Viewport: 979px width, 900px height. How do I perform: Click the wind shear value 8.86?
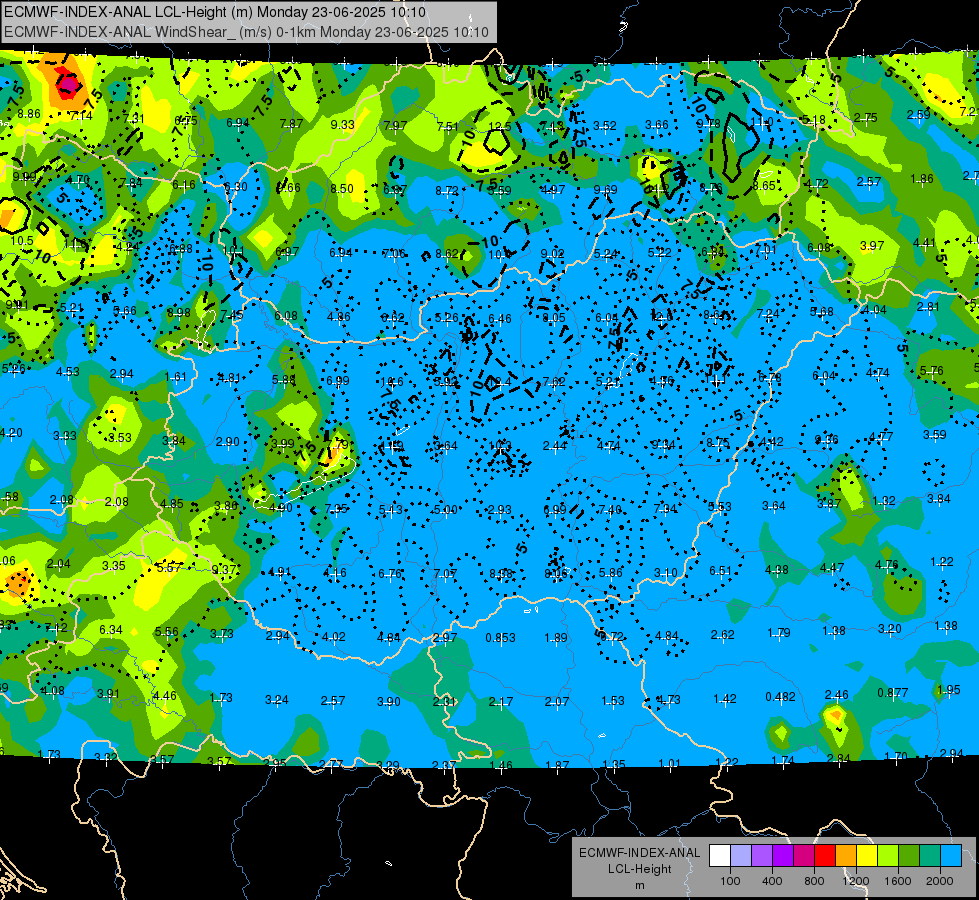pos(29,114)
